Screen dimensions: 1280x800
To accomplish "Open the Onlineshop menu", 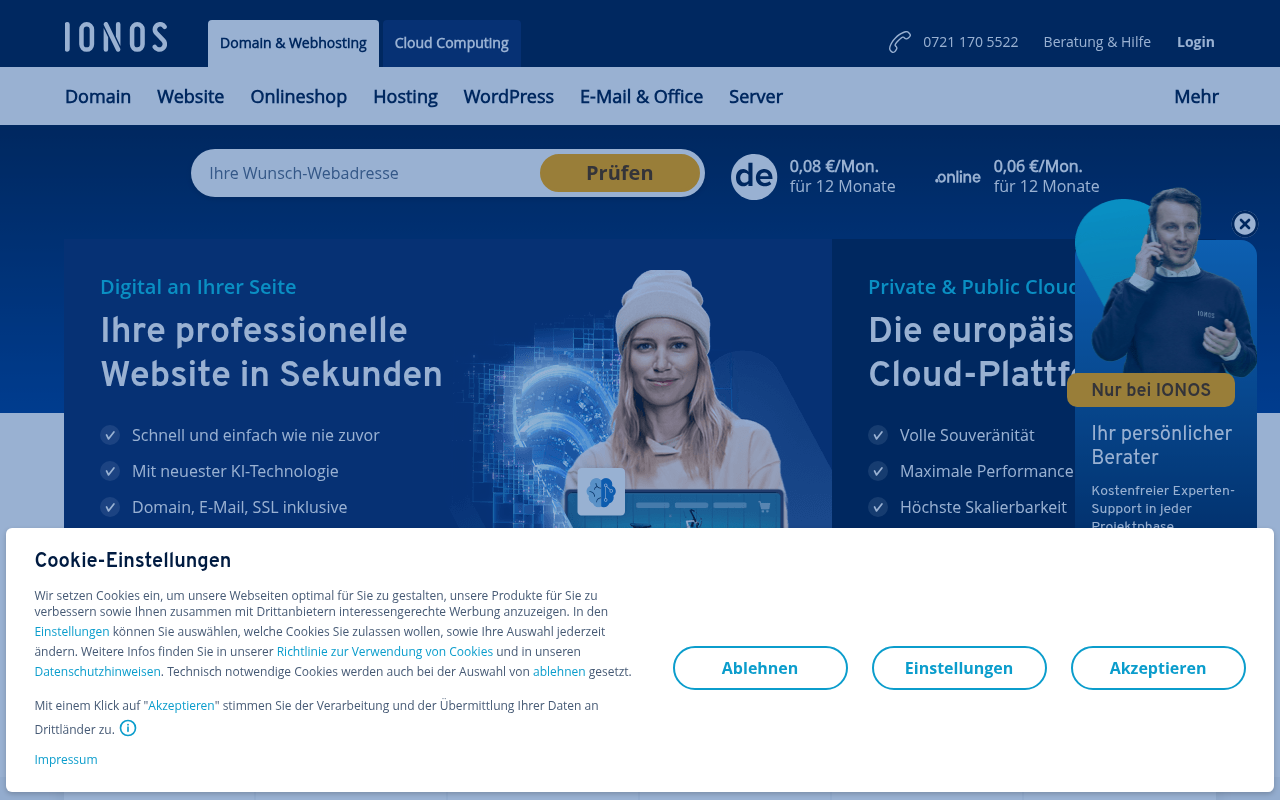I will (x=298, y=96).
